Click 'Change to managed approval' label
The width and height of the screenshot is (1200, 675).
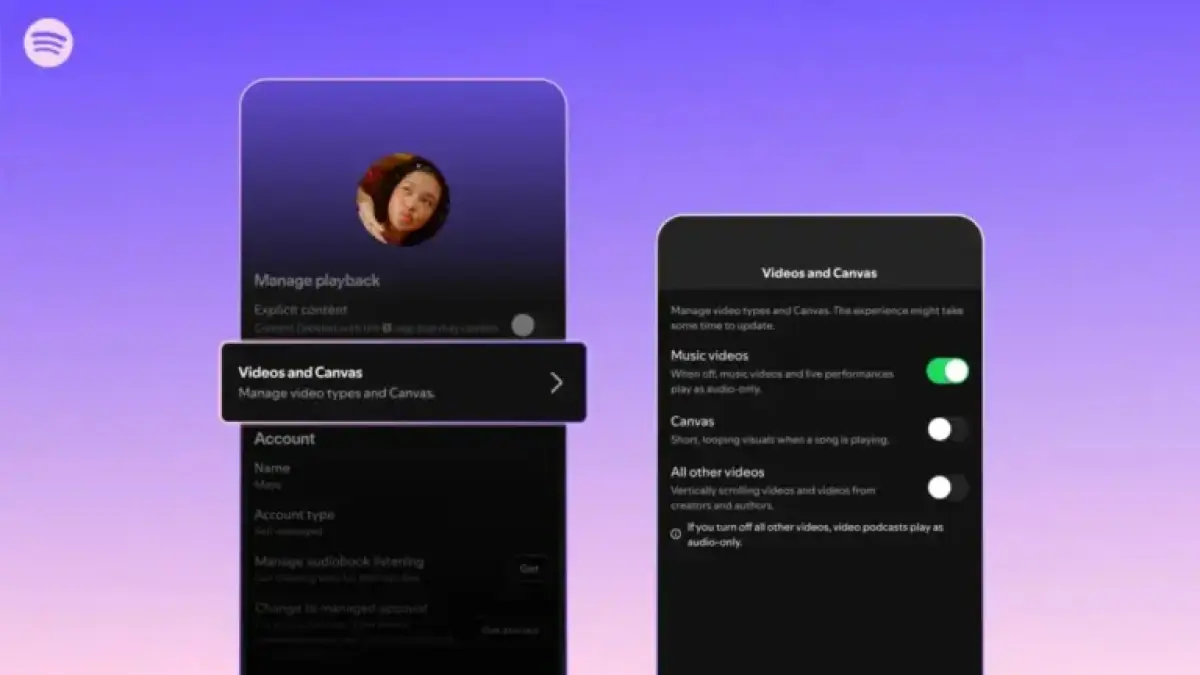coord(341,608)
